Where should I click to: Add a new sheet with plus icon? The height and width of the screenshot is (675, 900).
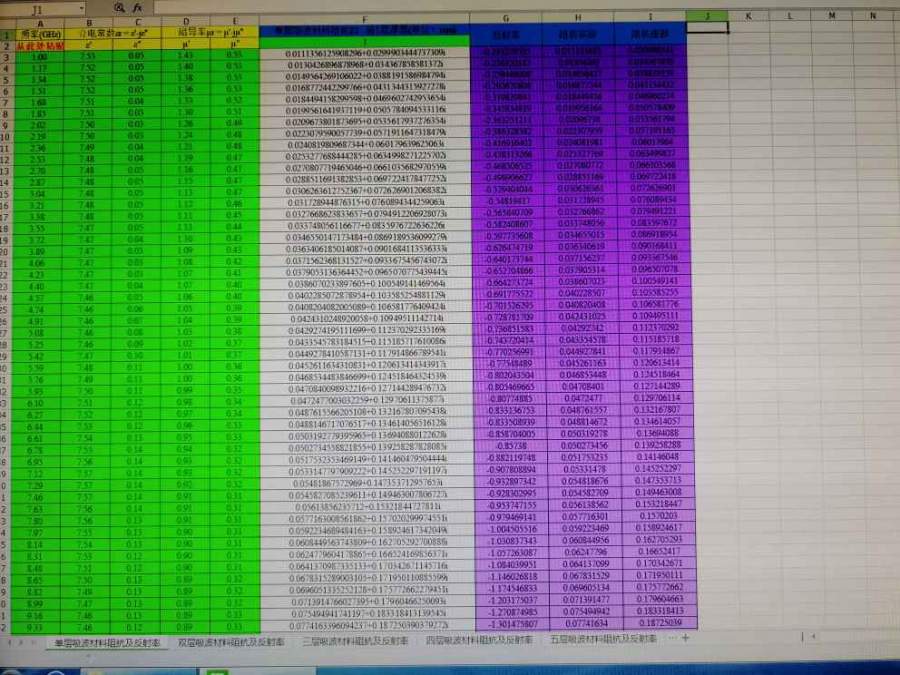(x=685, y=637)
